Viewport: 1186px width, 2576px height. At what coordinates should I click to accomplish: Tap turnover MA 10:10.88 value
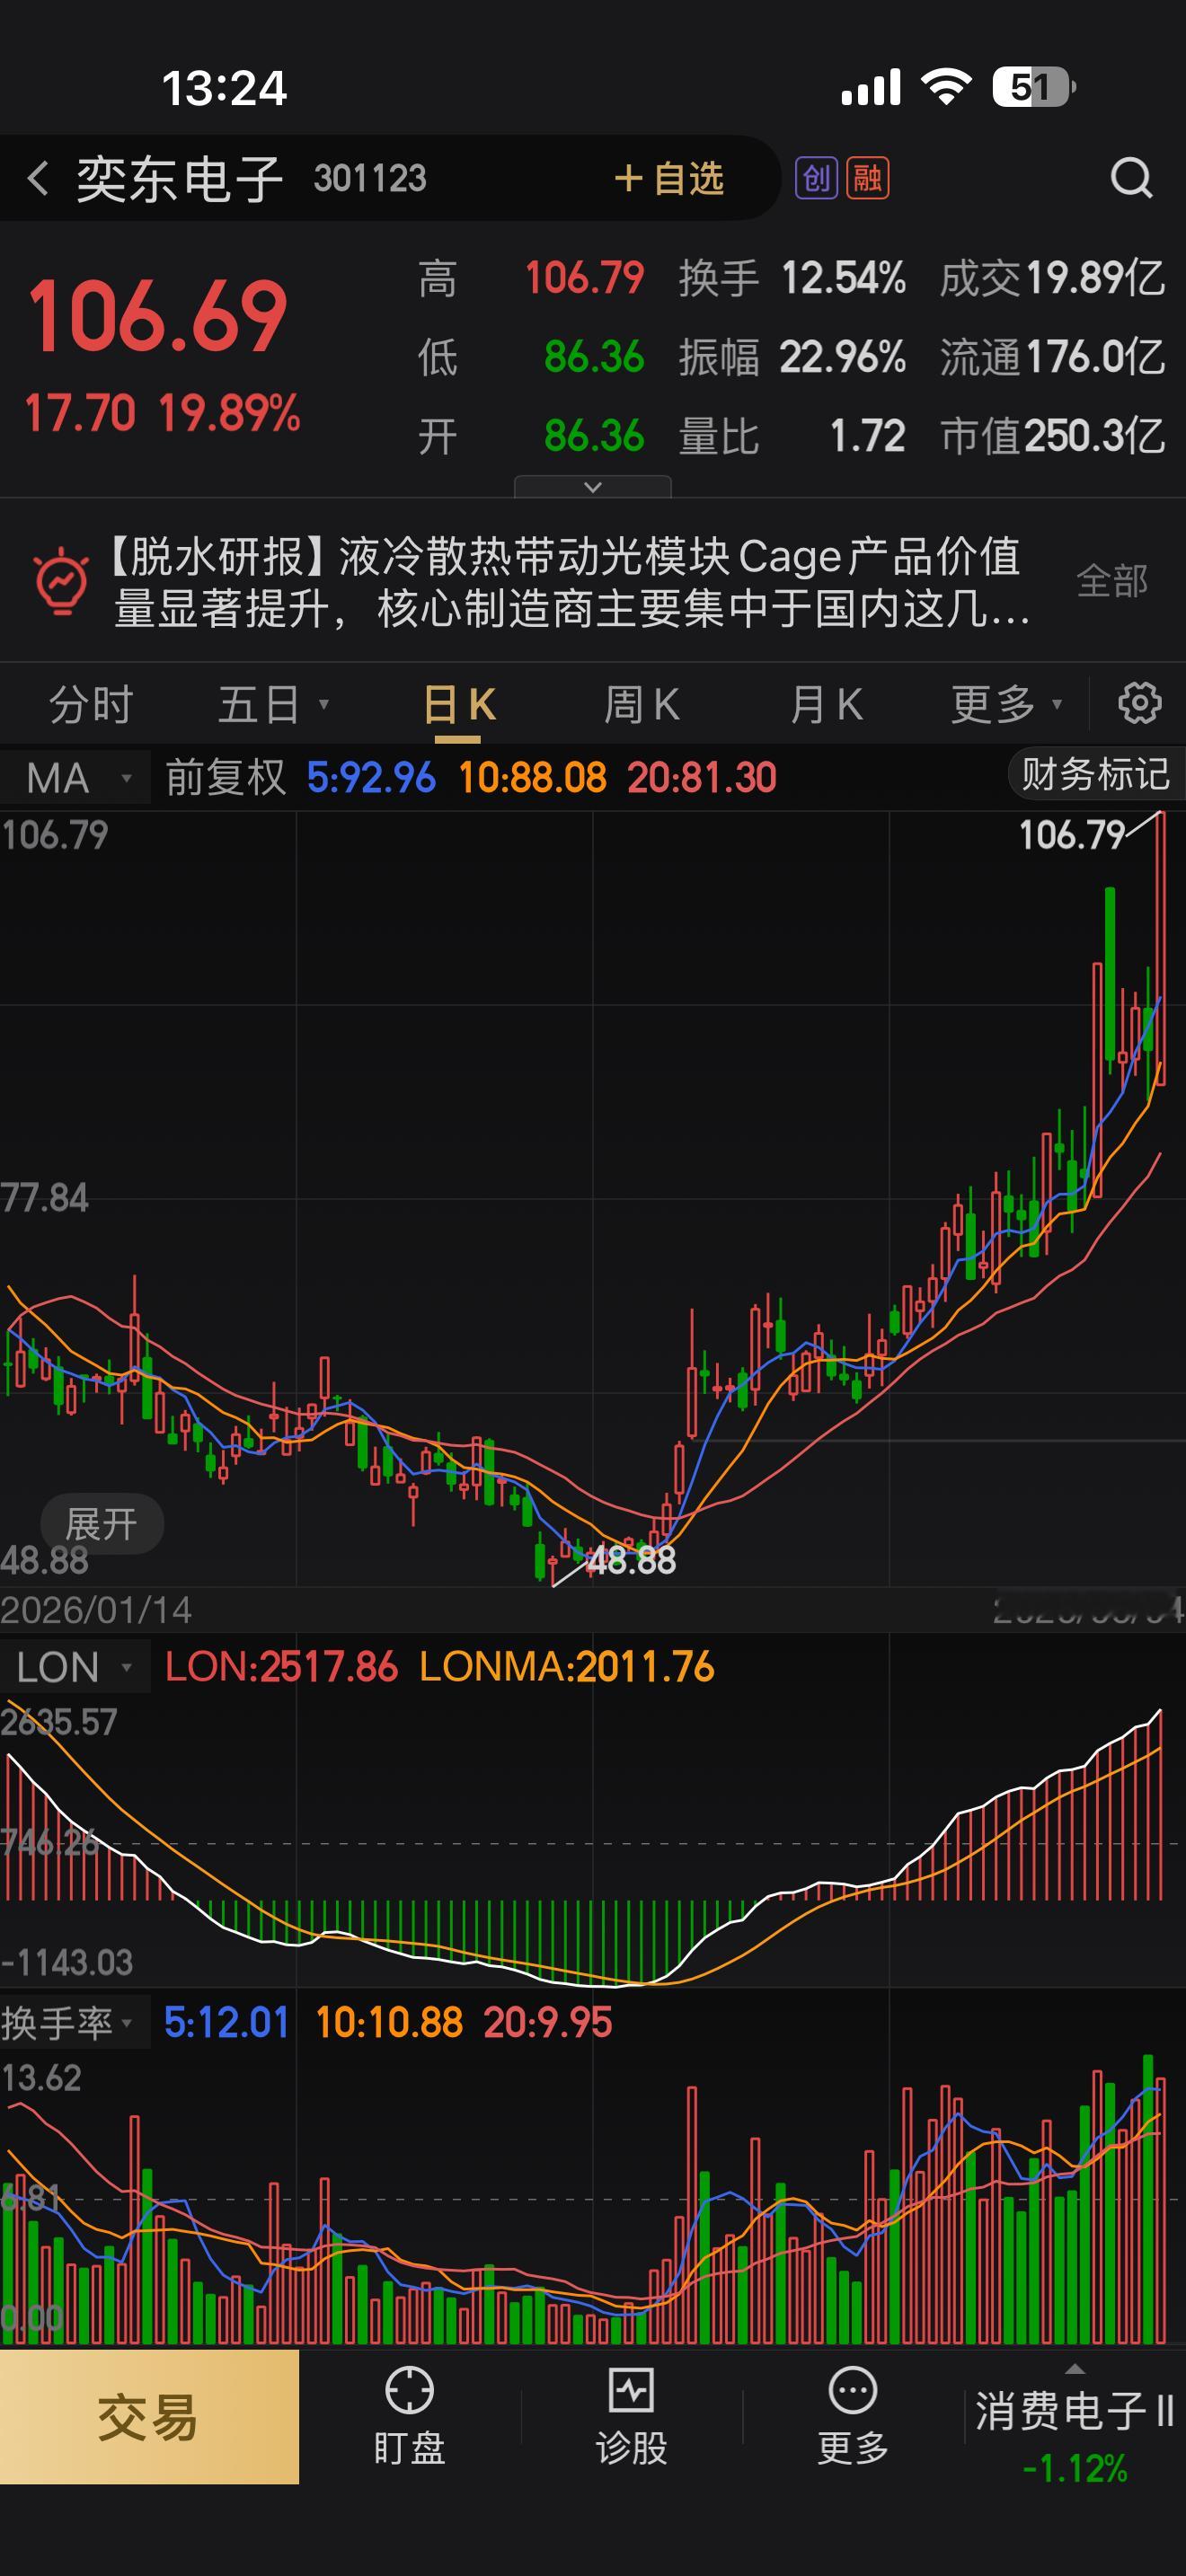pos(389,2022)
